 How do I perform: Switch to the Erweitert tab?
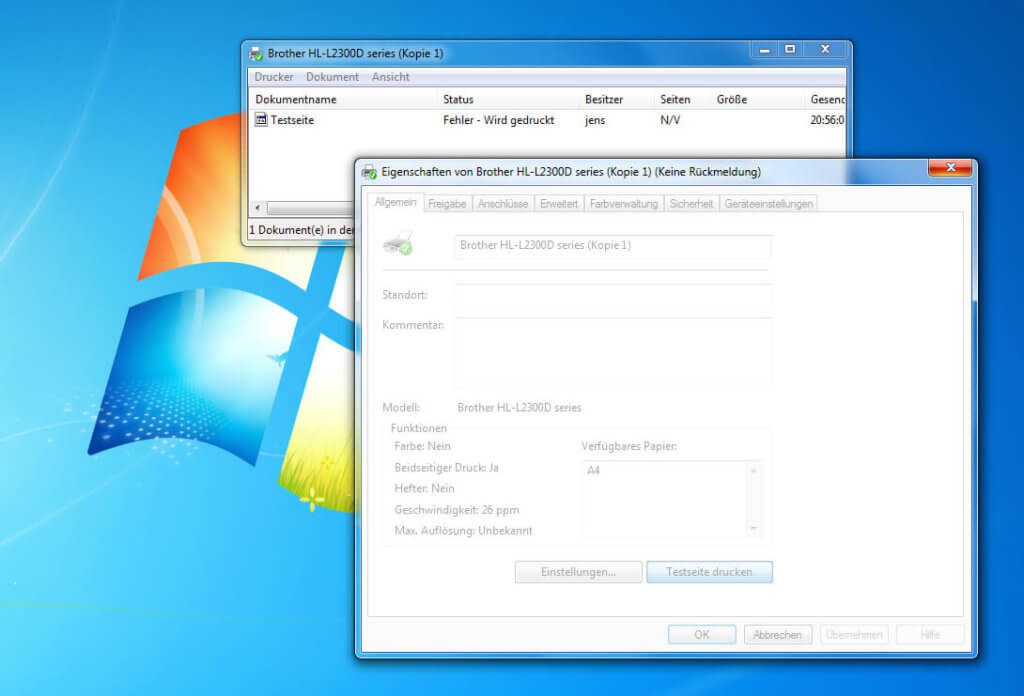(558, 203)
